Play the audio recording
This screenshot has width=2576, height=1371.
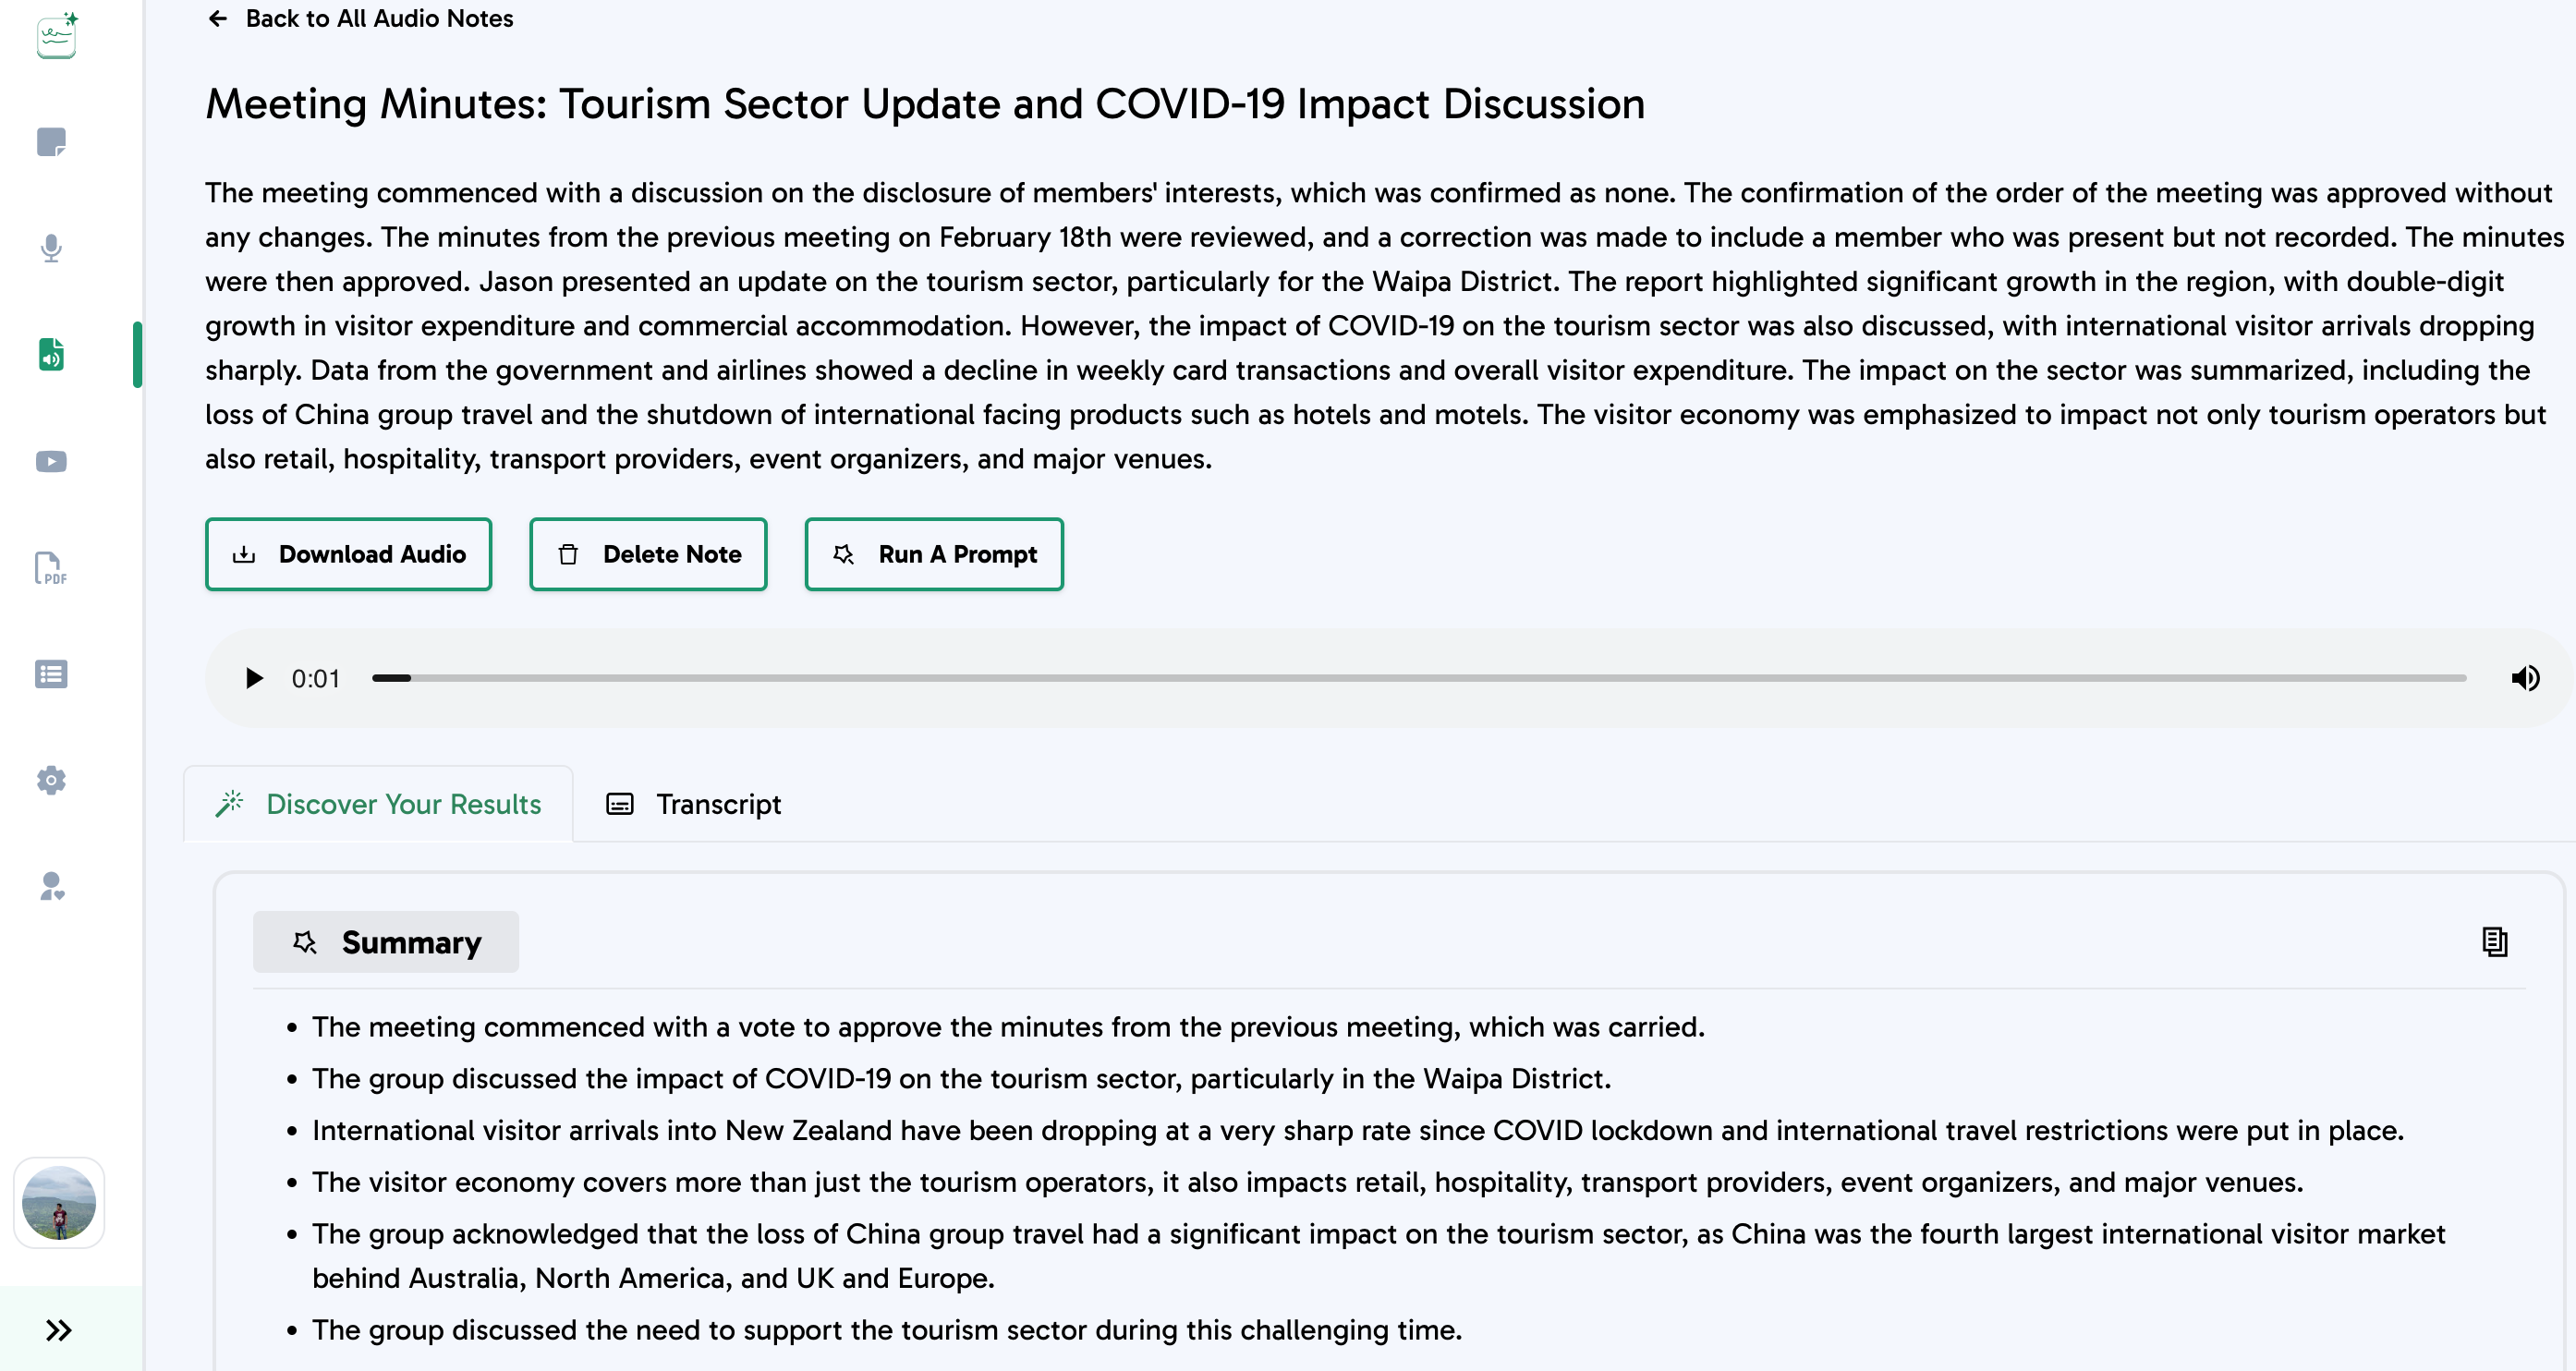[254, 678]
